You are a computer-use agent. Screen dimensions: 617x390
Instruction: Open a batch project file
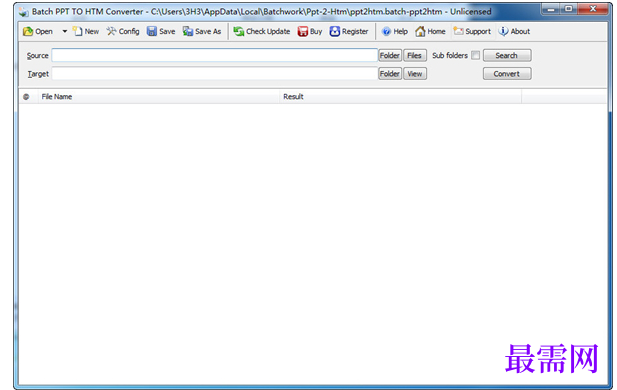click(38, 31)
